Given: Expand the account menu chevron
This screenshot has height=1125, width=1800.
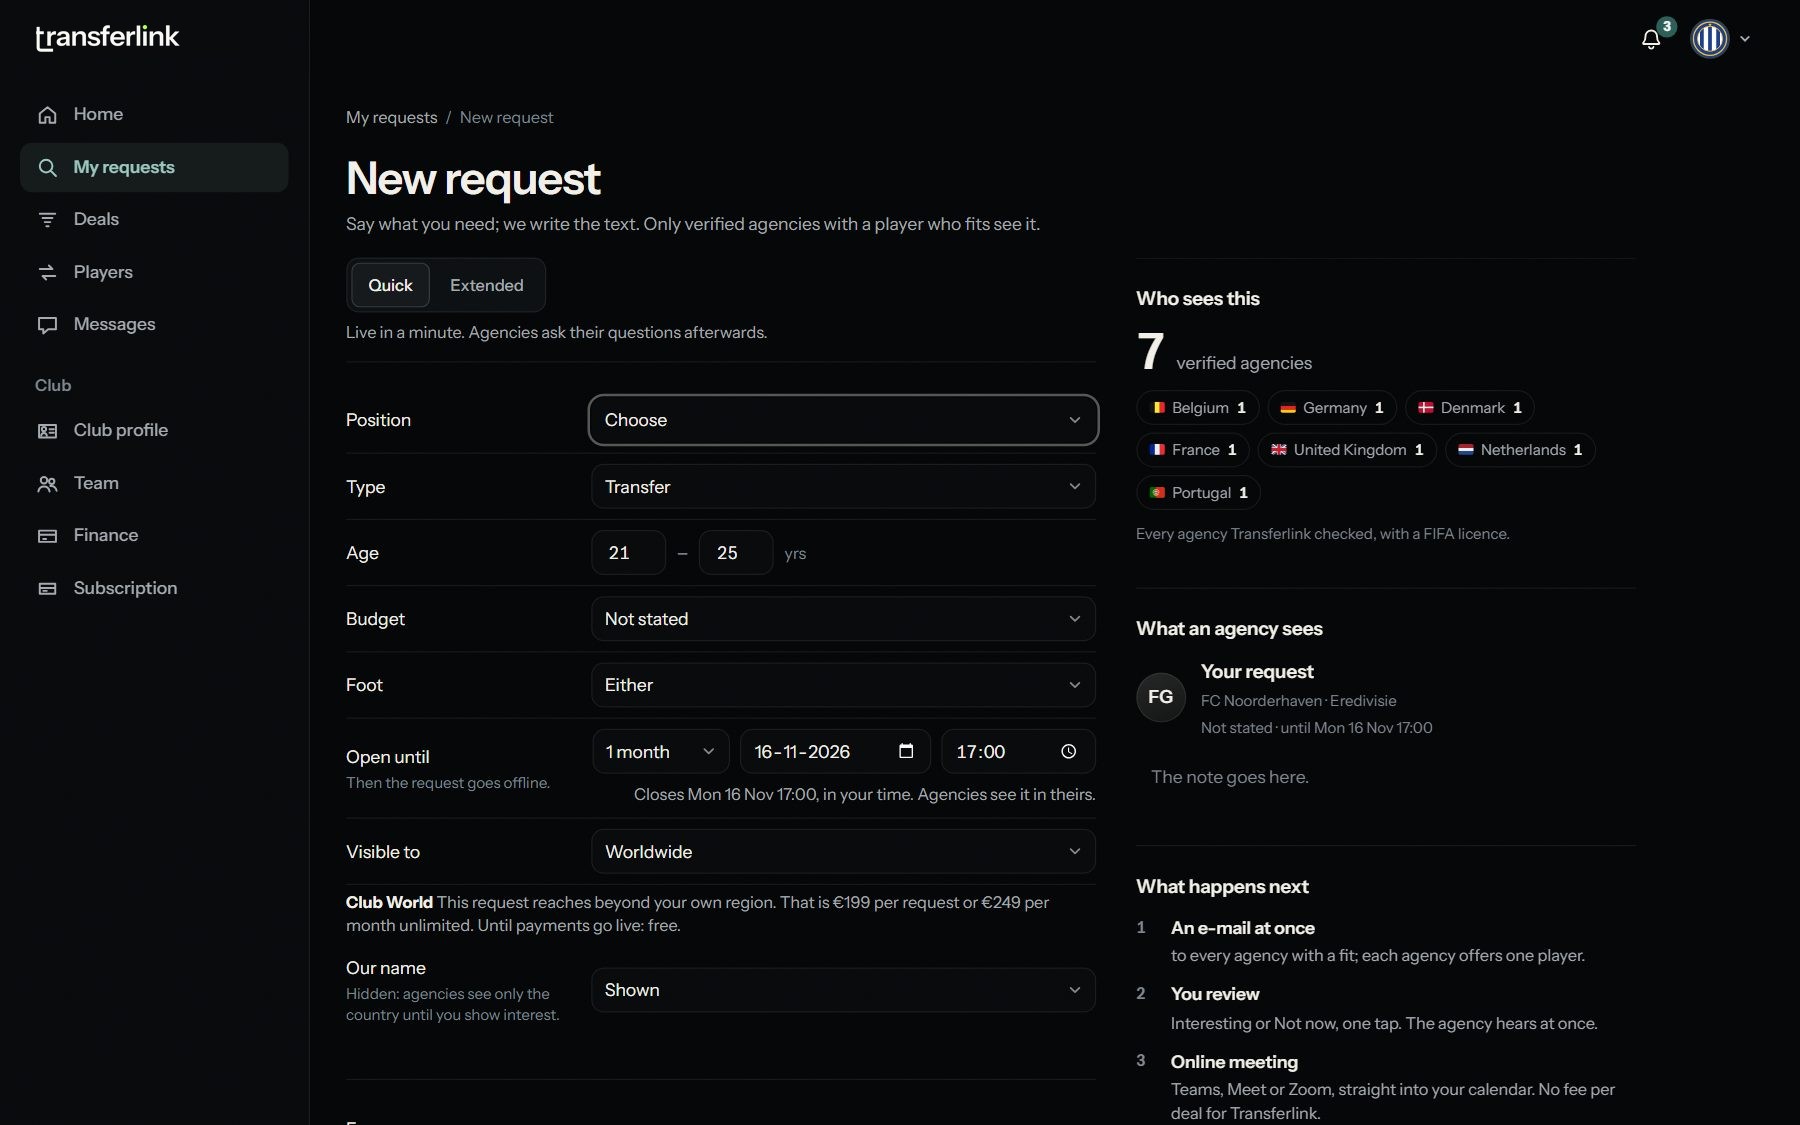Looking at the screenshot, I should coord(1745,39).
